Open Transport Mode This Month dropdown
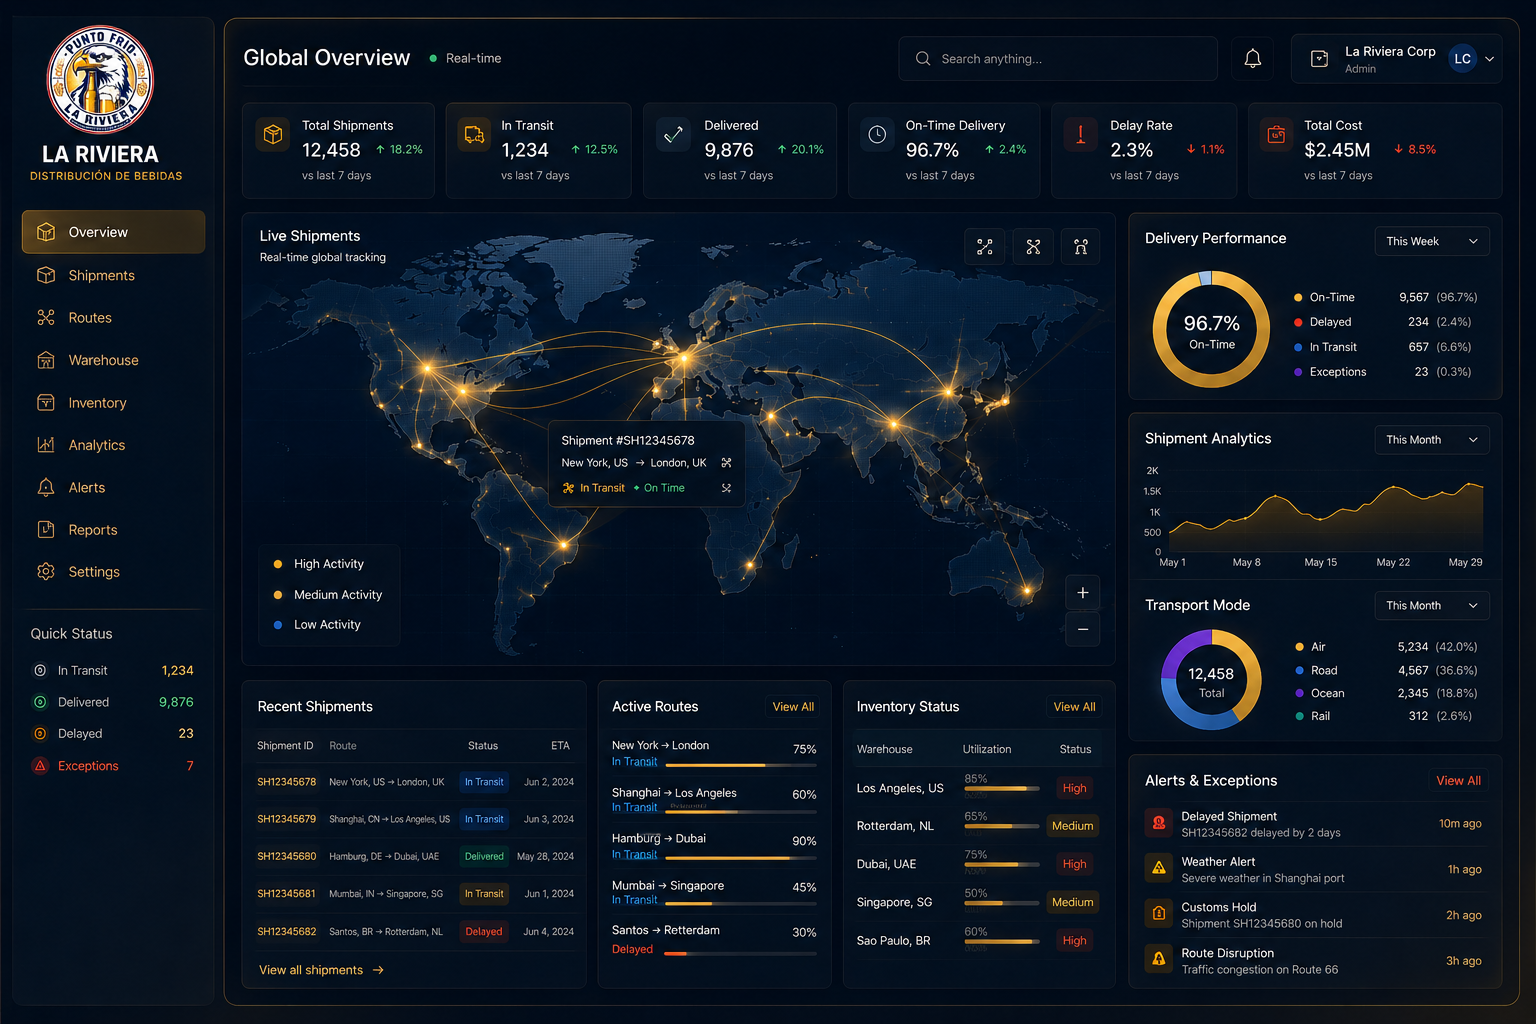 (1431, 606)
